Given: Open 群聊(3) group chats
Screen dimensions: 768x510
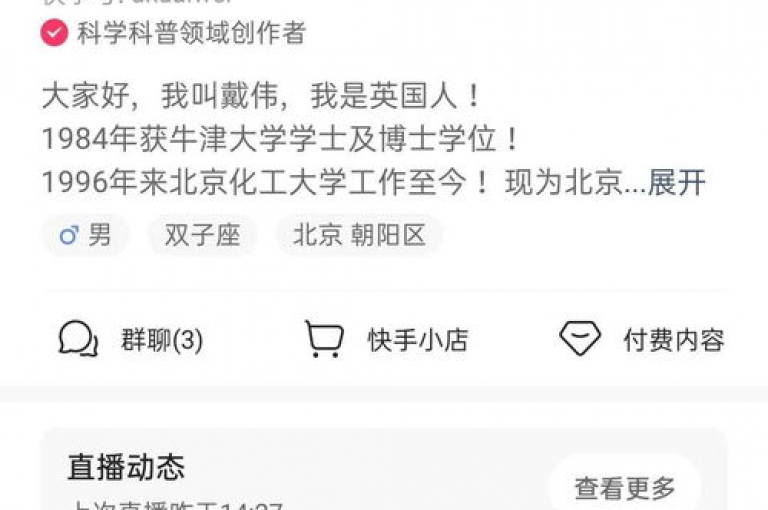Looking at the screenshot, I should coord(162,340).
